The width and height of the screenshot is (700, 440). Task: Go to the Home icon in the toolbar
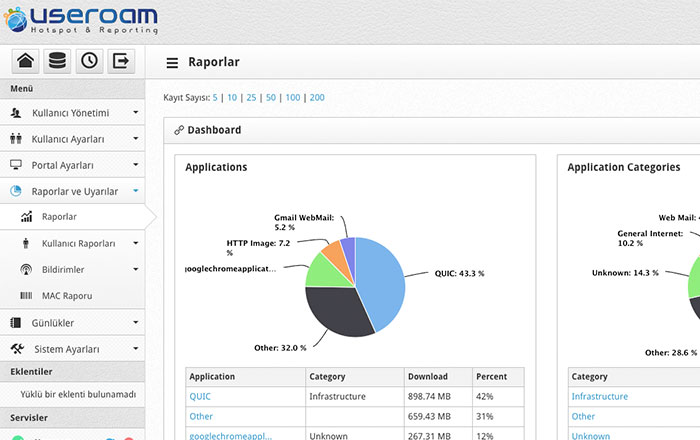coord(25,61)
